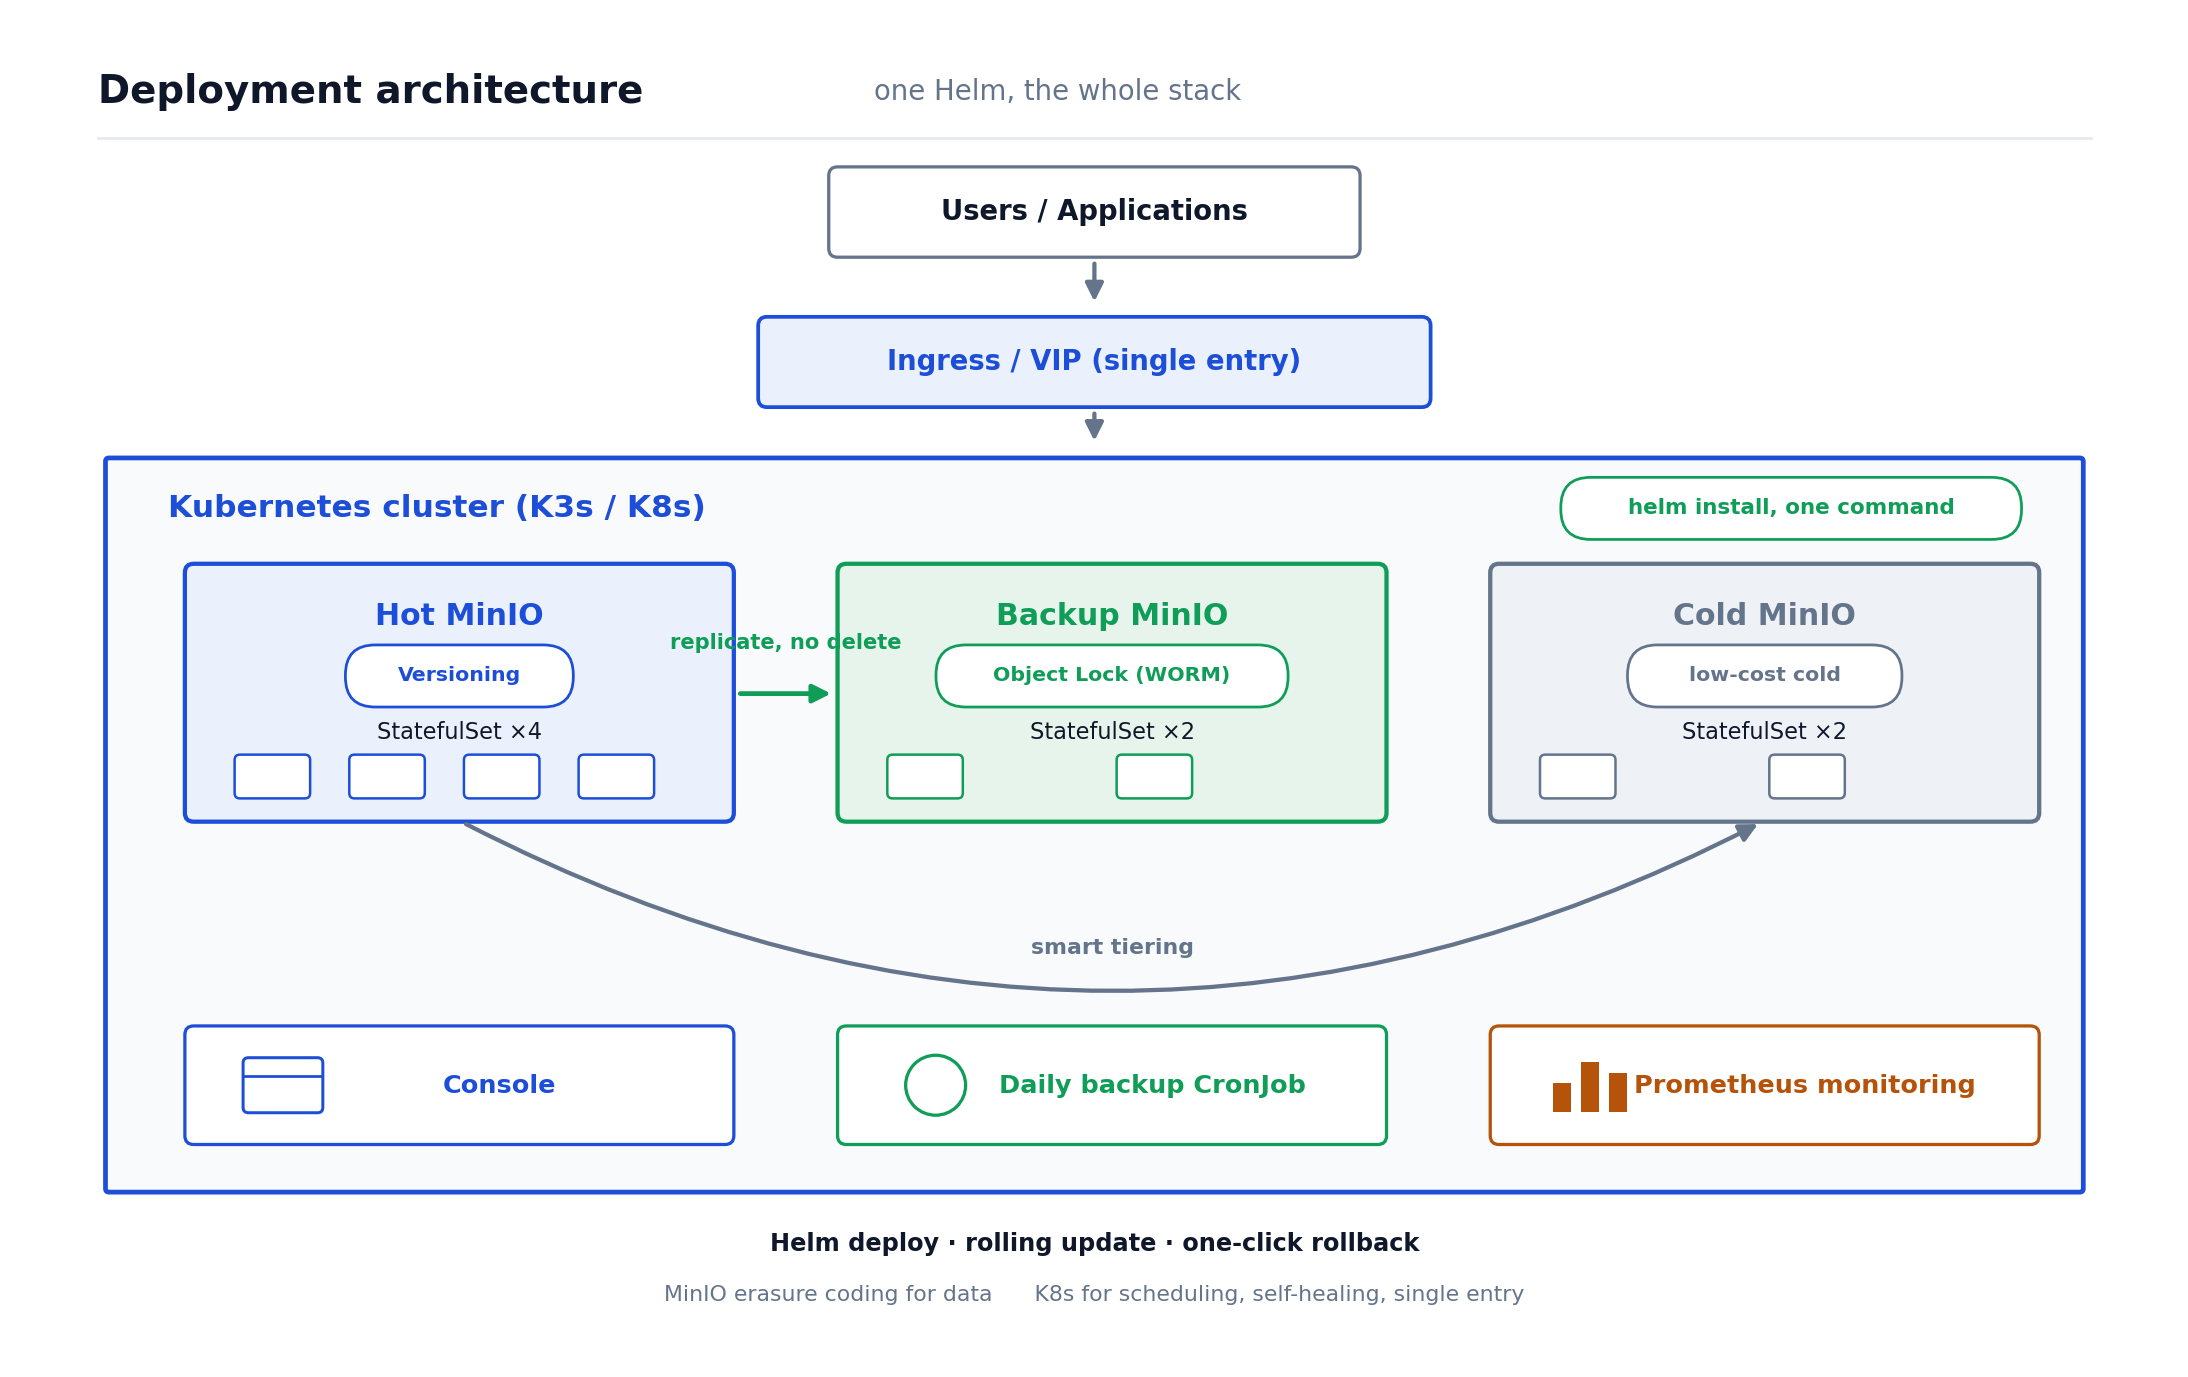Click the Kubernetes cluster (K3s / K8s) heading

pyautogui.click(x=436, y=507)
